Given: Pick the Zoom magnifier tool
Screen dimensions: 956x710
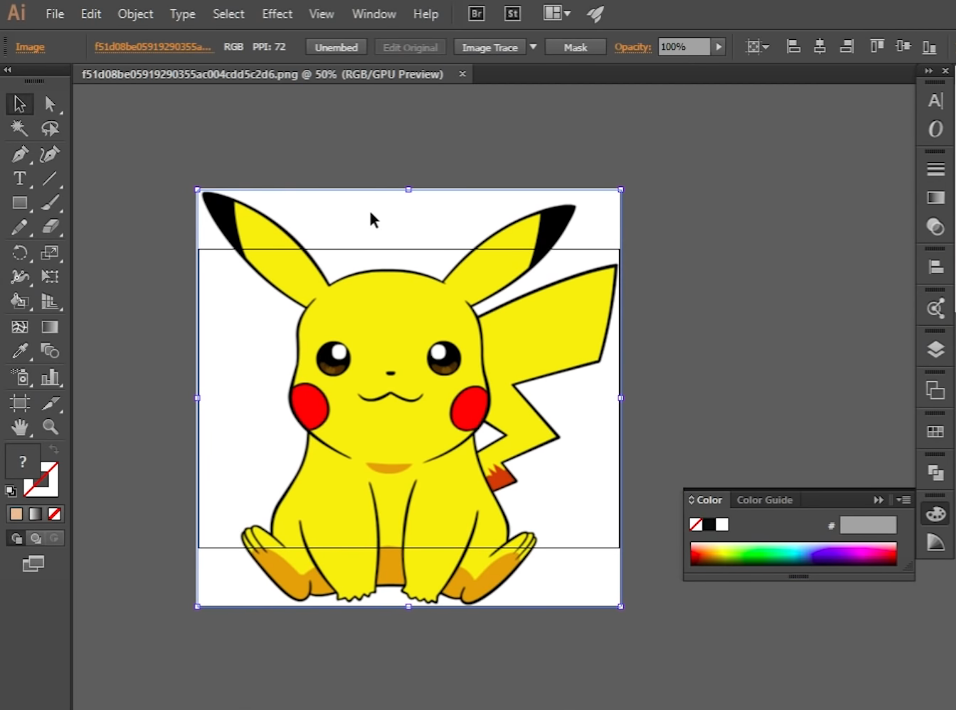Looking at the screenshot, I should pos(50,427).
